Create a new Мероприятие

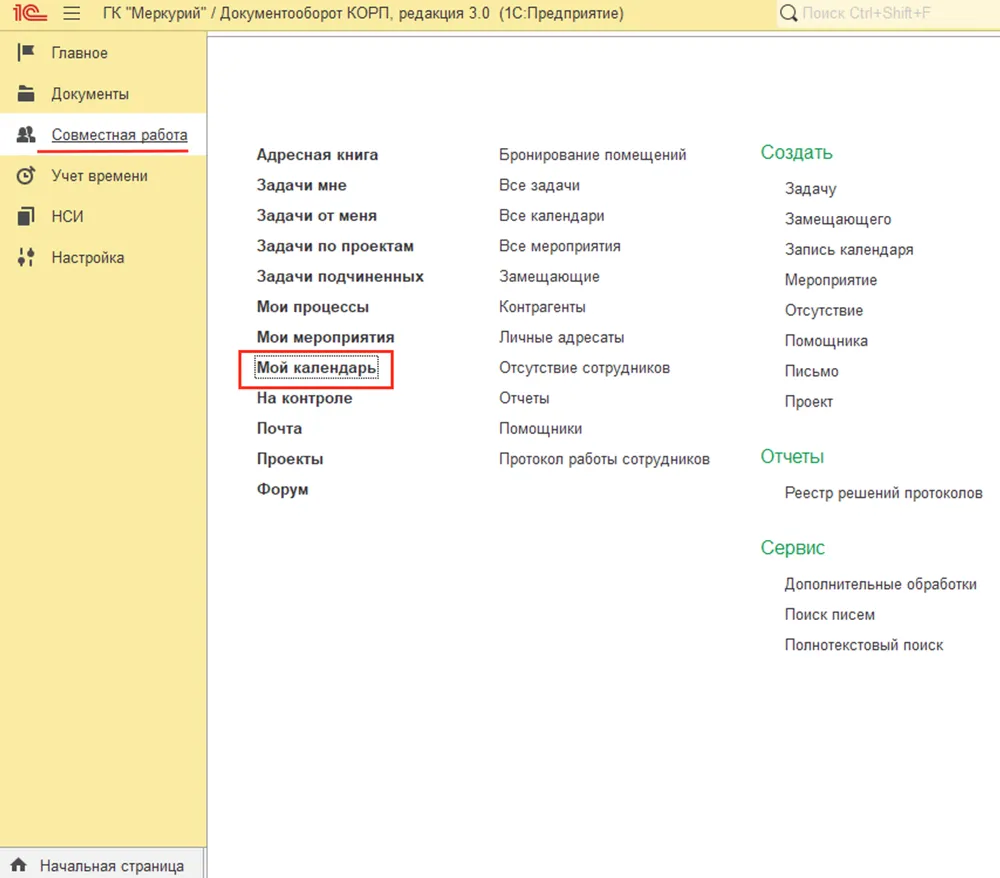[x=830, y=280]
